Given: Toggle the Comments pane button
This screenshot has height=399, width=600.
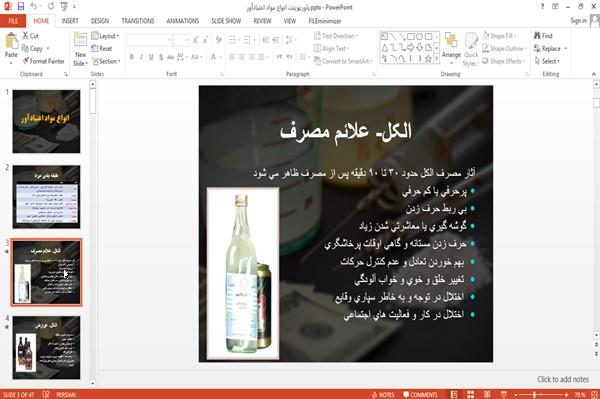Looking at the screenshot, I should coord(420,395).
